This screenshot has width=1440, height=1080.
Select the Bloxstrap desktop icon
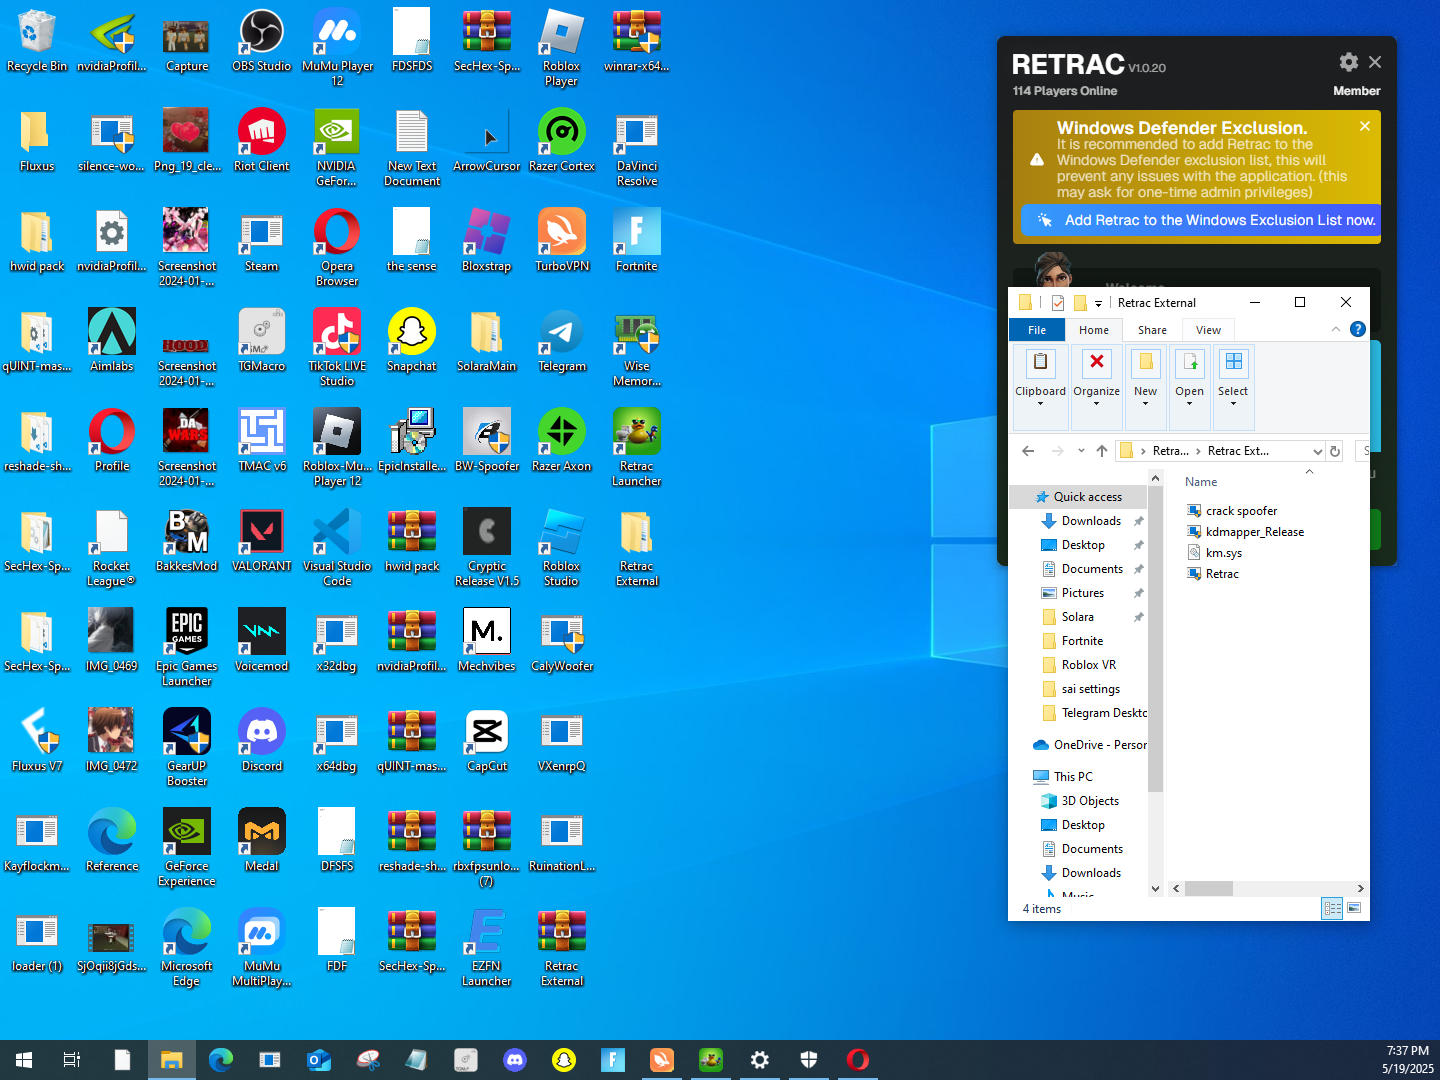pyautogui.click(x=487, y=242)
